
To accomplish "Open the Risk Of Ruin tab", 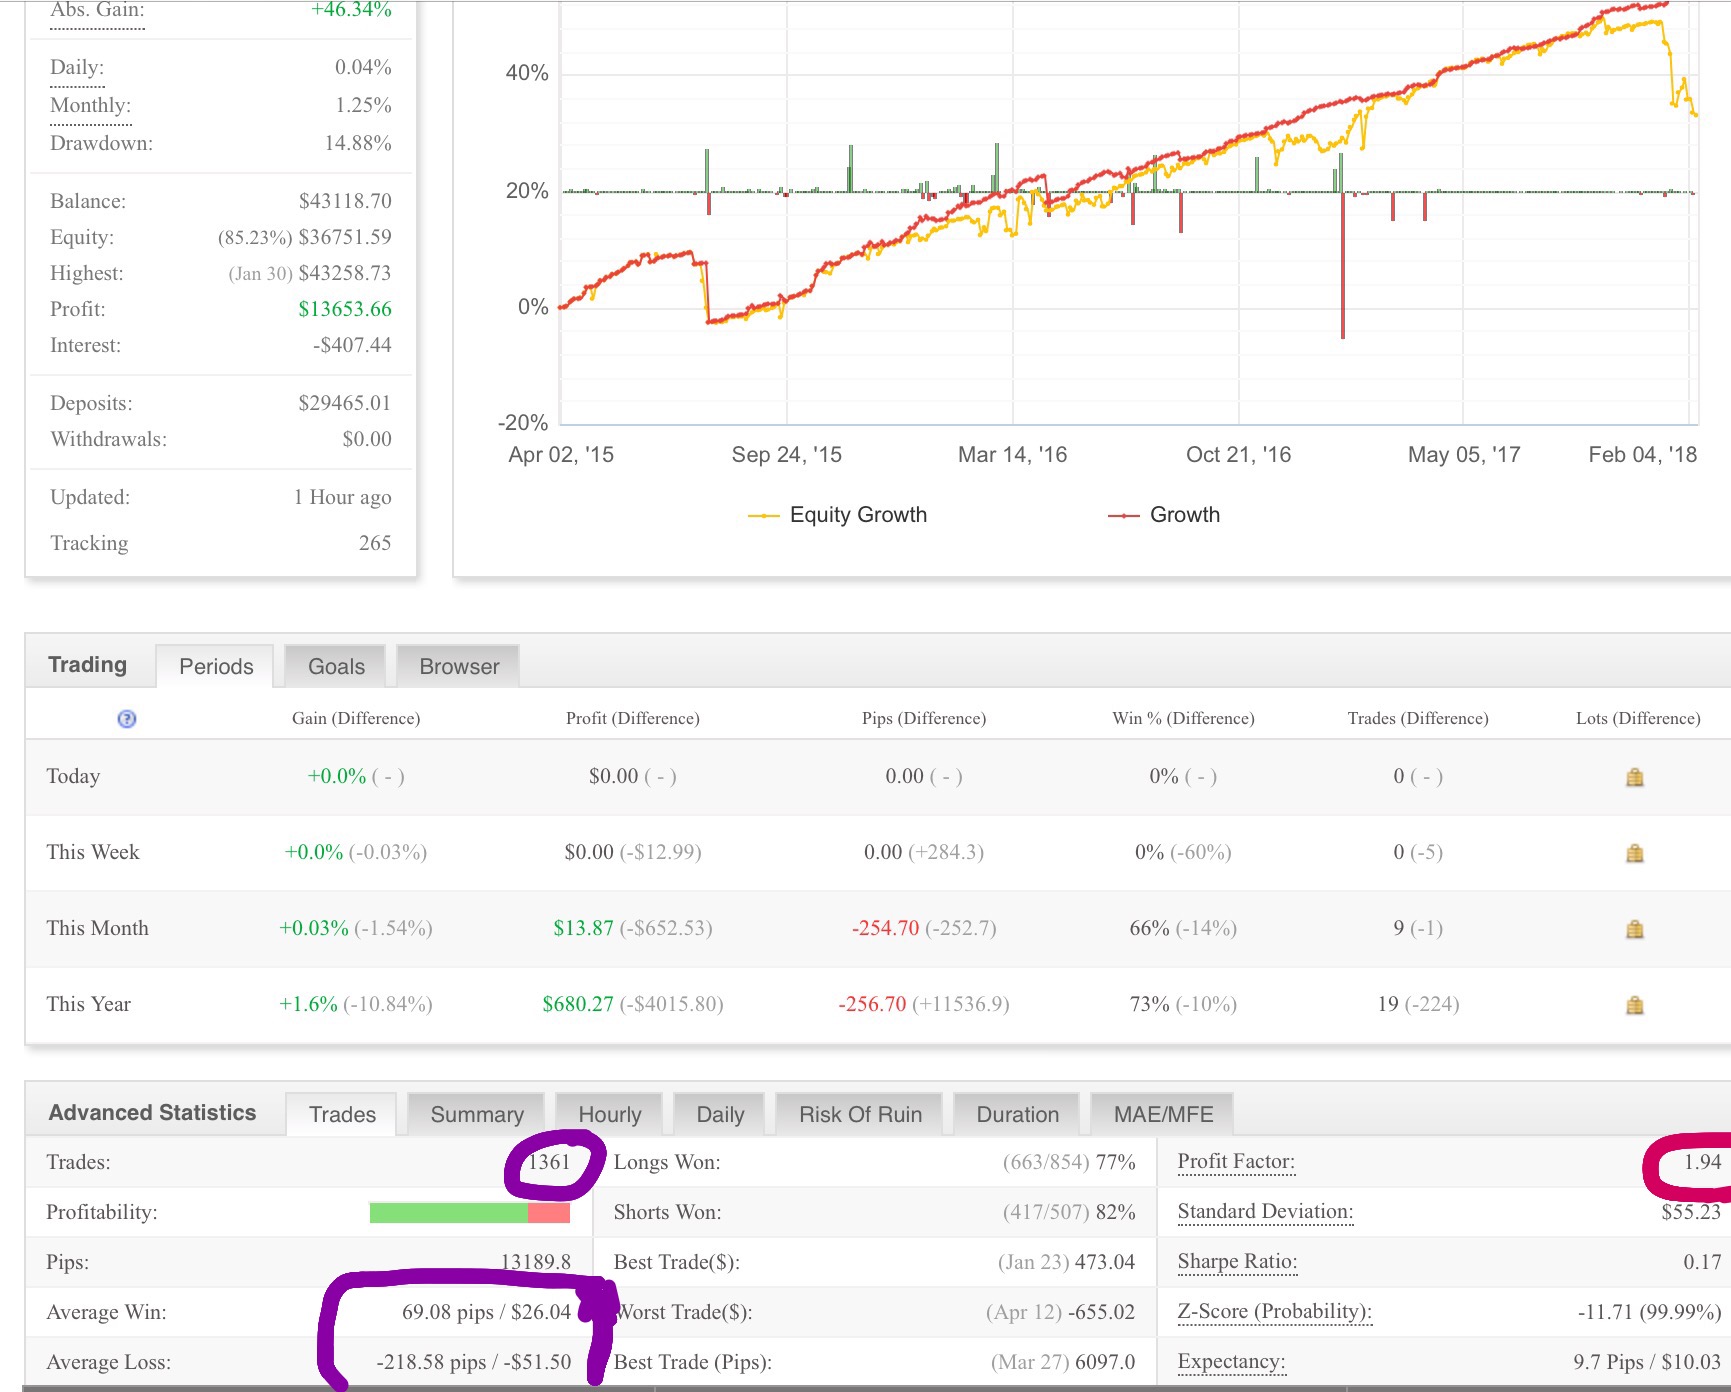I will [860, 1115].
